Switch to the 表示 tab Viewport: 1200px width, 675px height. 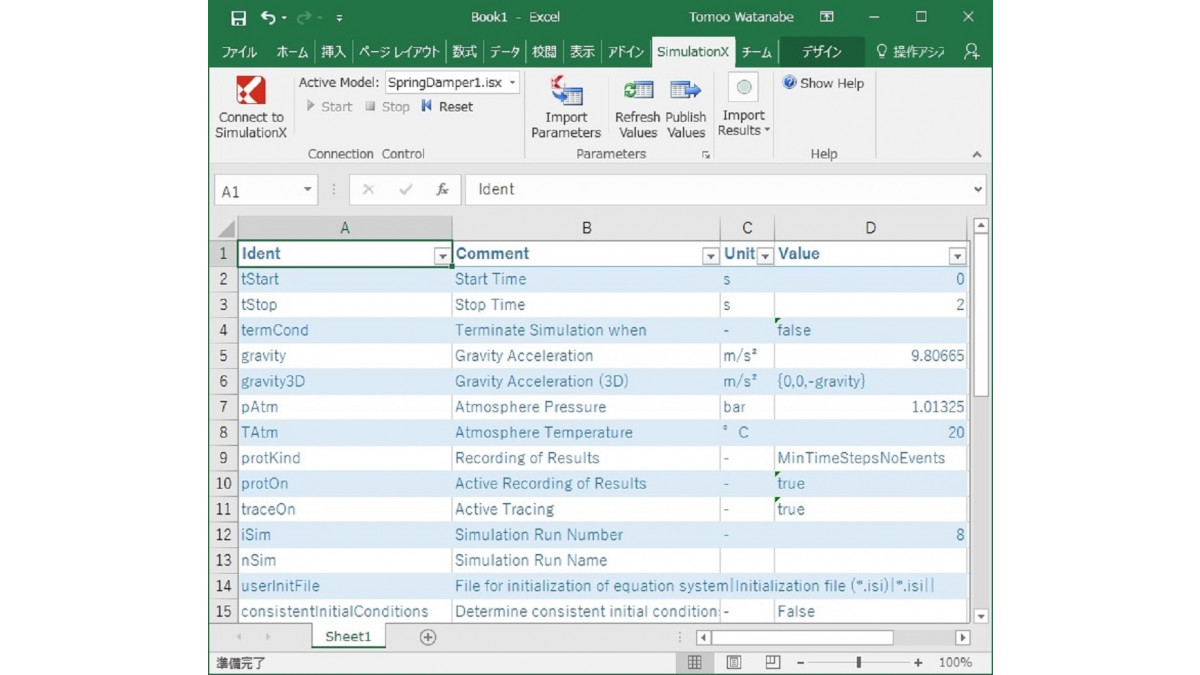pyautogui.click(x=582, y=52)
